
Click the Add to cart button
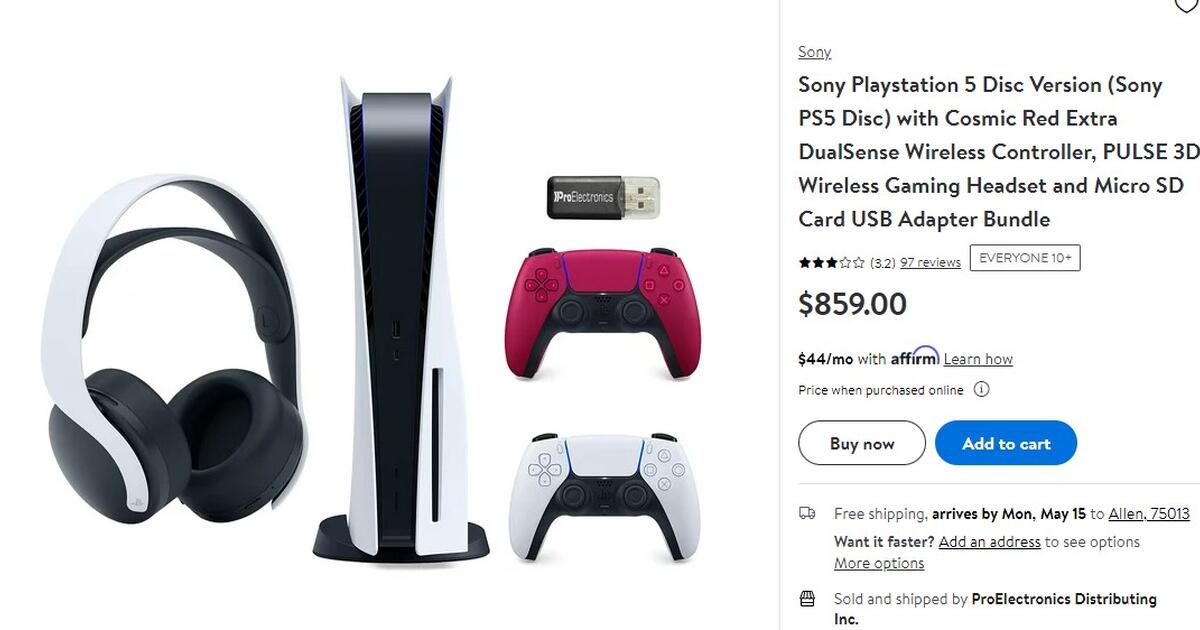coord(1006,443)
